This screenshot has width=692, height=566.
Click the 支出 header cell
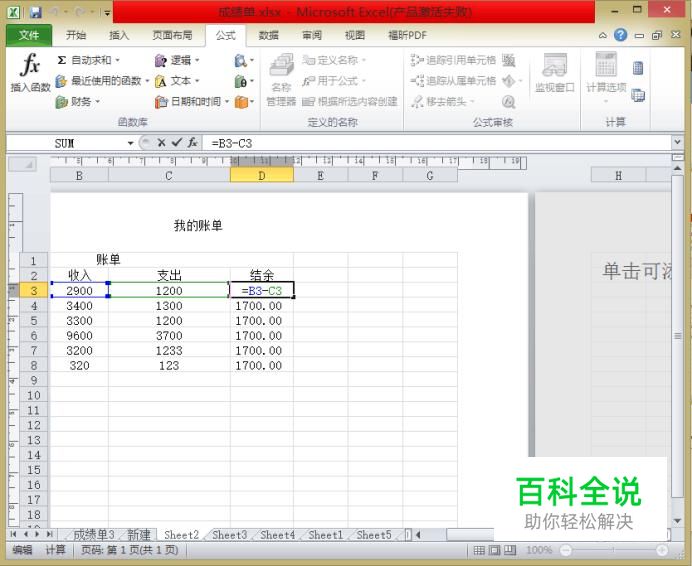pyautogui.click(x=169, y=275)
